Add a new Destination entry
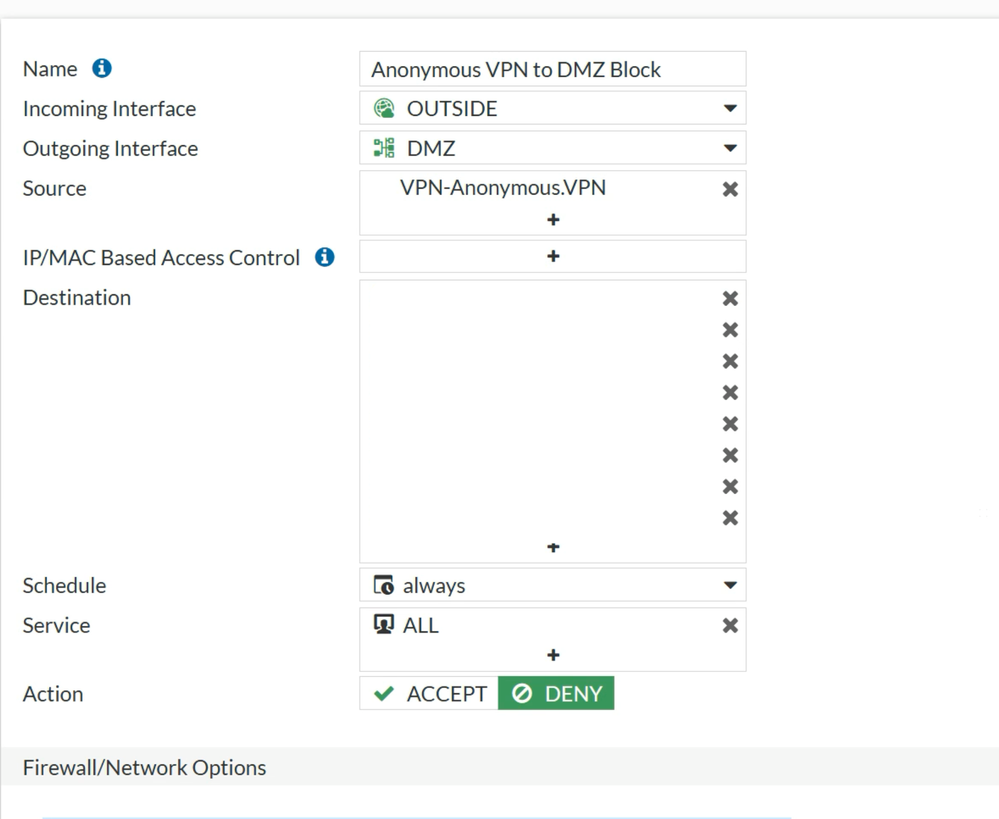This screenshot has height=819, width=999. click(x=553, y=547)
